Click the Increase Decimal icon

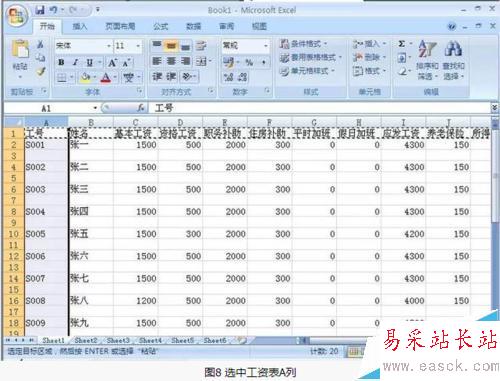(x=228, y=77)
